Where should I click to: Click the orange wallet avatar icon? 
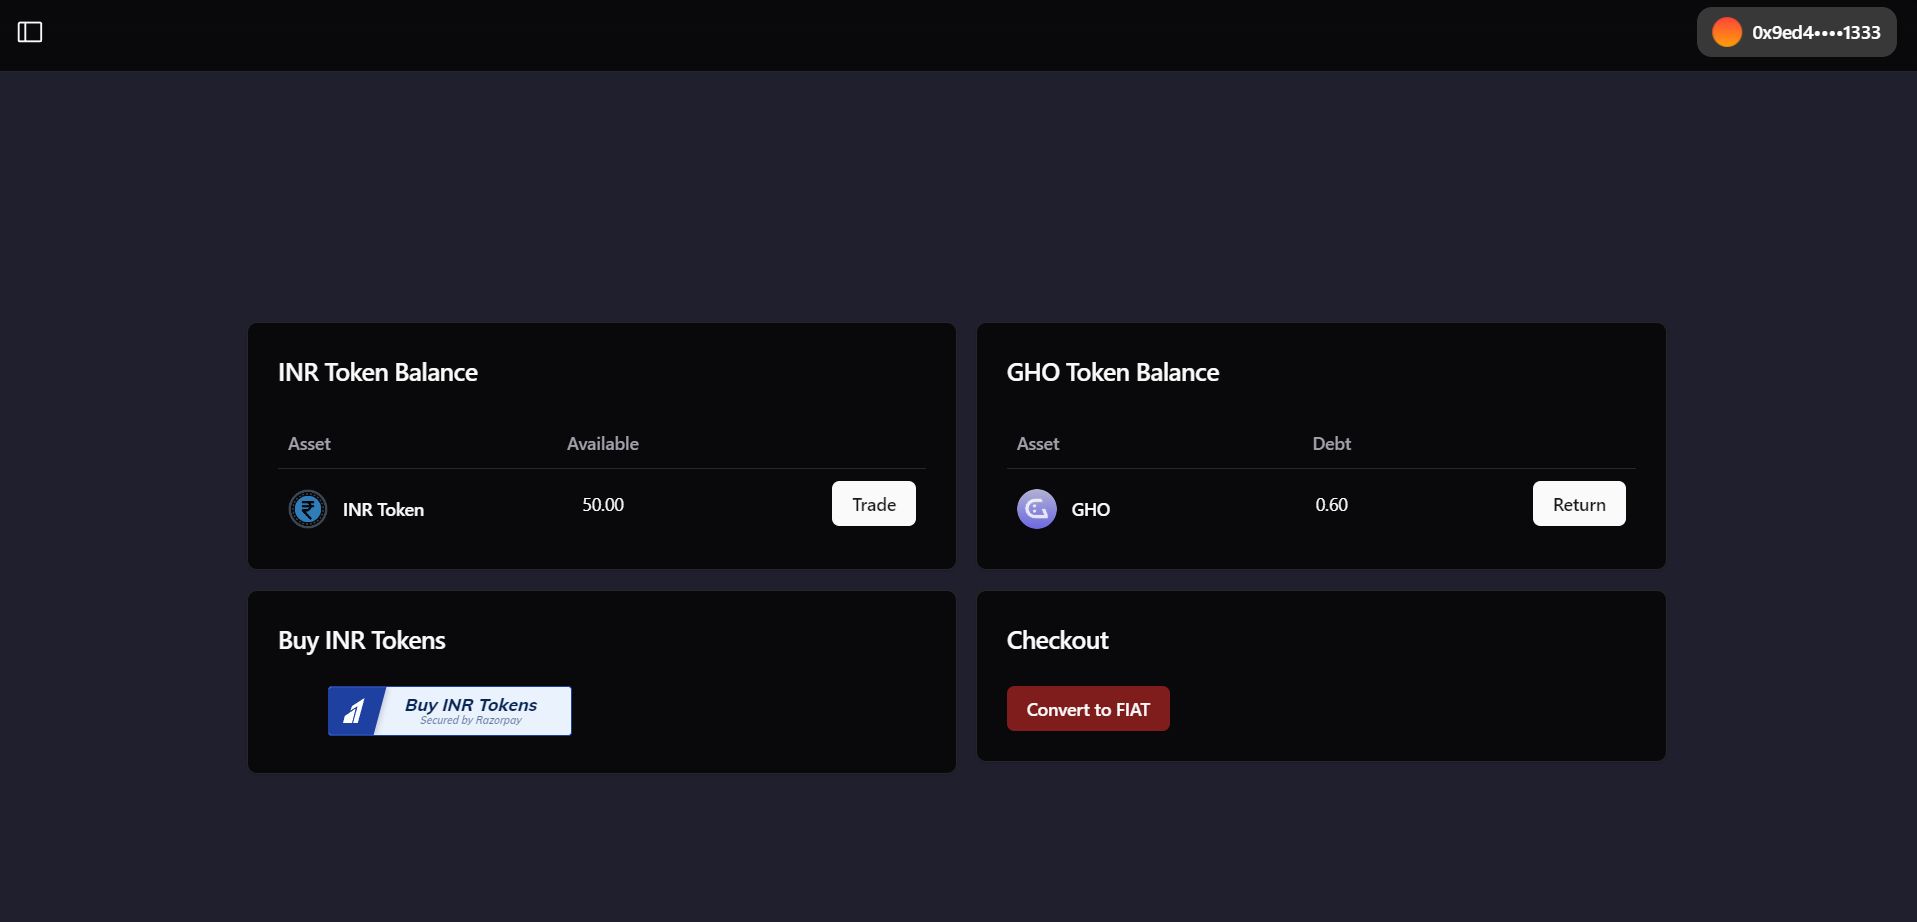(x=1727, y=32)
